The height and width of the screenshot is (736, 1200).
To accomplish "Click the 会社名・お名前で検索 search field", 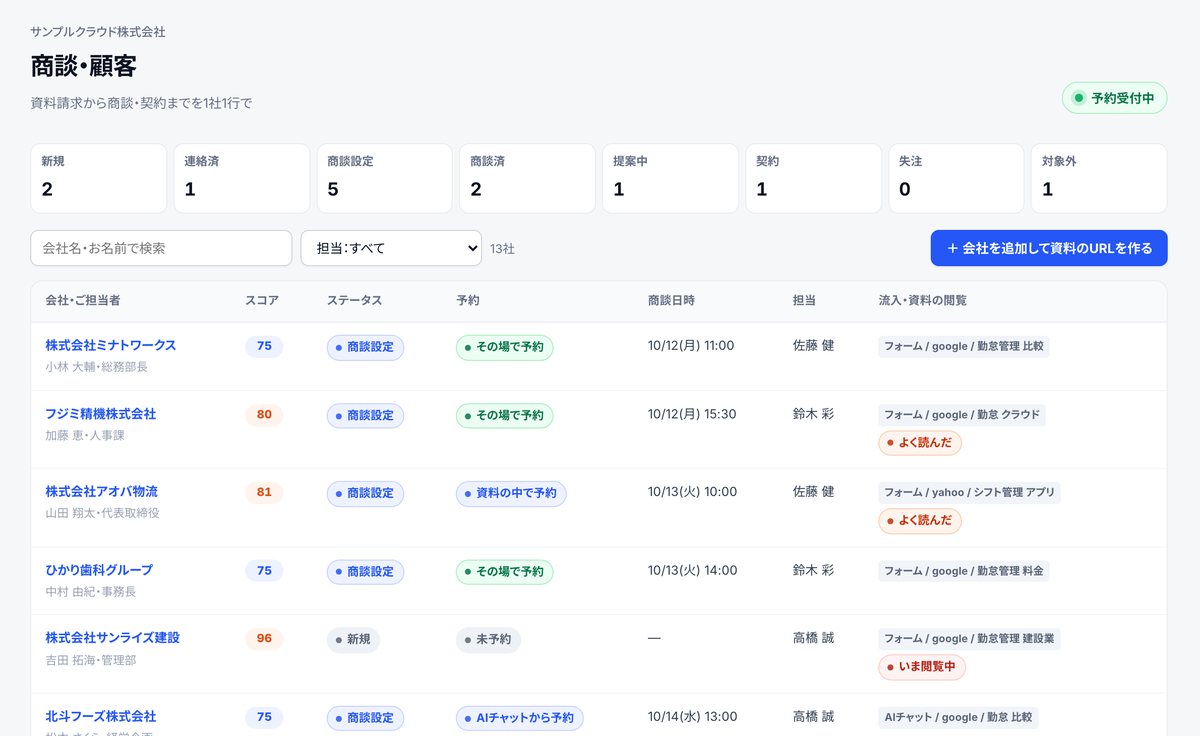I will pyautogui.click(x=161, y=248).
